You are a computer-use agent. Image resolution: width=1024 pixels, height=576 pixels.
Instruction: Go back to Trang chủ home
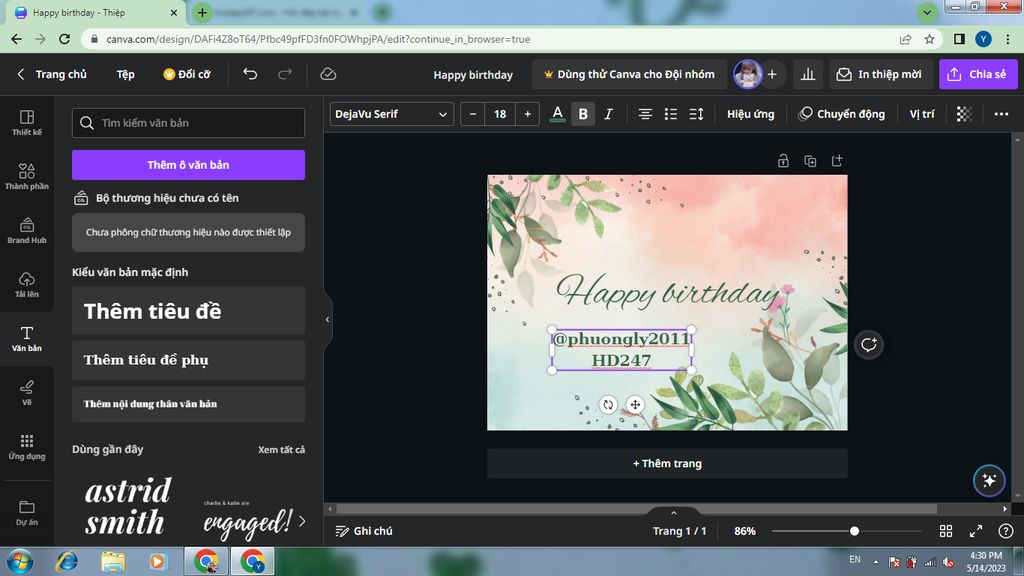coord(52,74)
